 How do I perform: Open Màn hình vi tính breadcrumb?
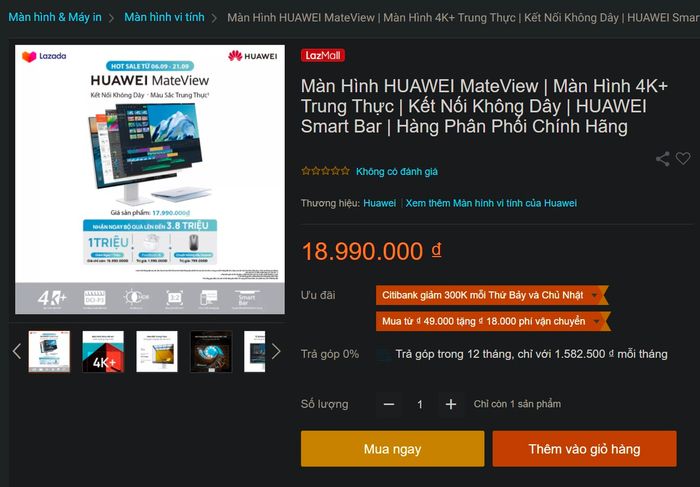(164, 17)
